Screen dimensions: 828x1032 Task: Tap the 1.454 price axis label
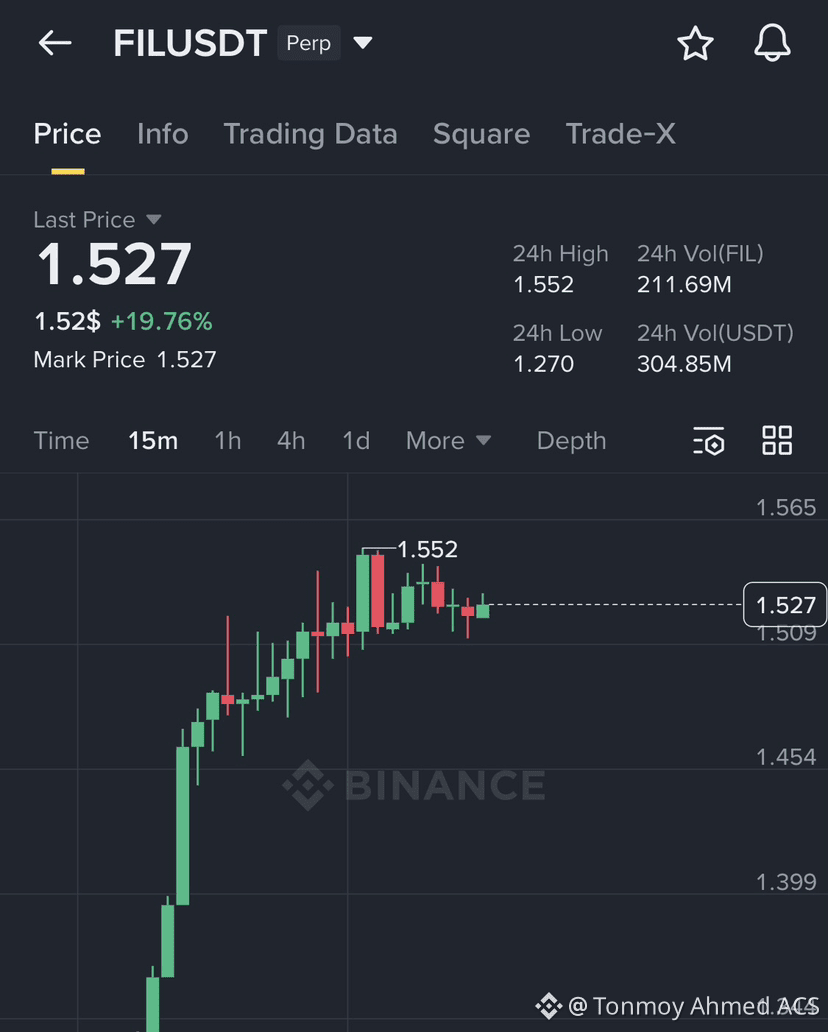click(x=786, y=757)
